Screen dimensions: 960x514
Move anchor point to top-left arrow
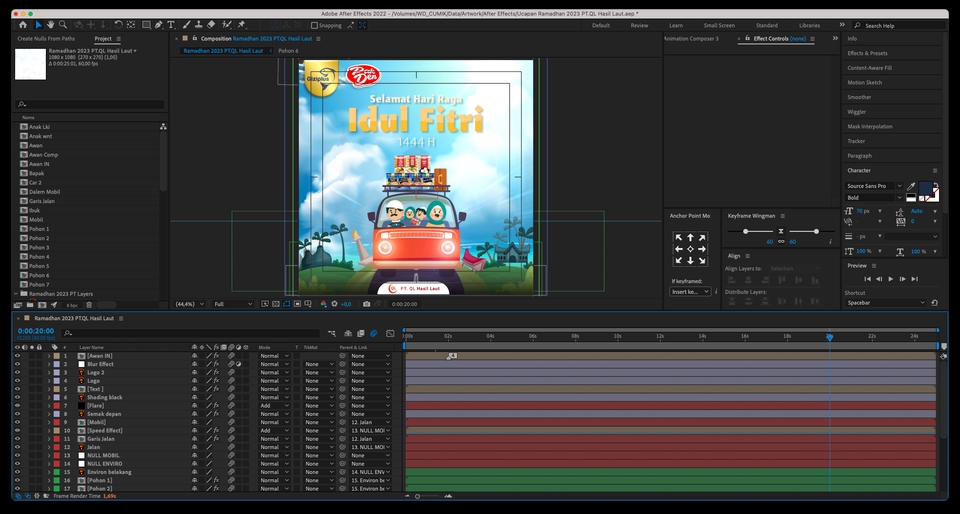click(678, 237)
